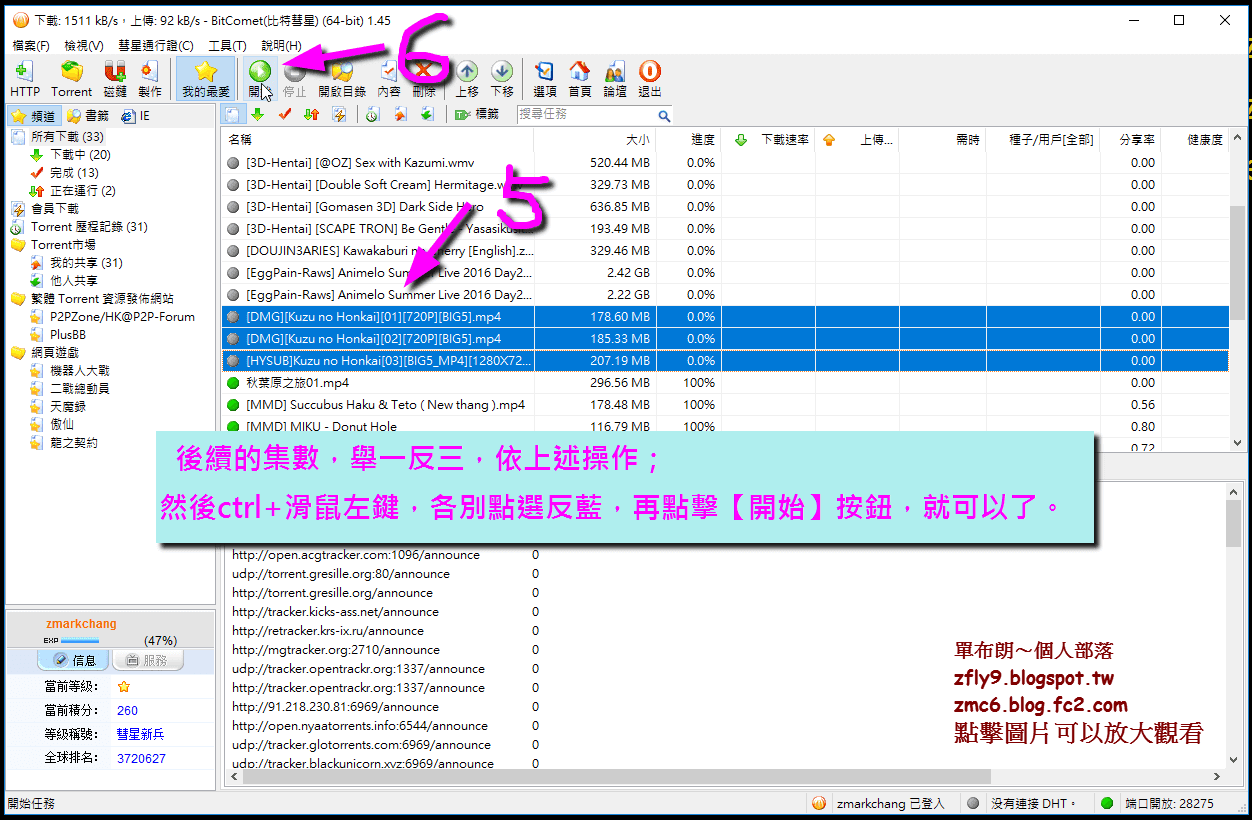The height and width of the screenshot is (820, 1252).
Task: Click the green downloading filter arrow
Action: point(258,114)
